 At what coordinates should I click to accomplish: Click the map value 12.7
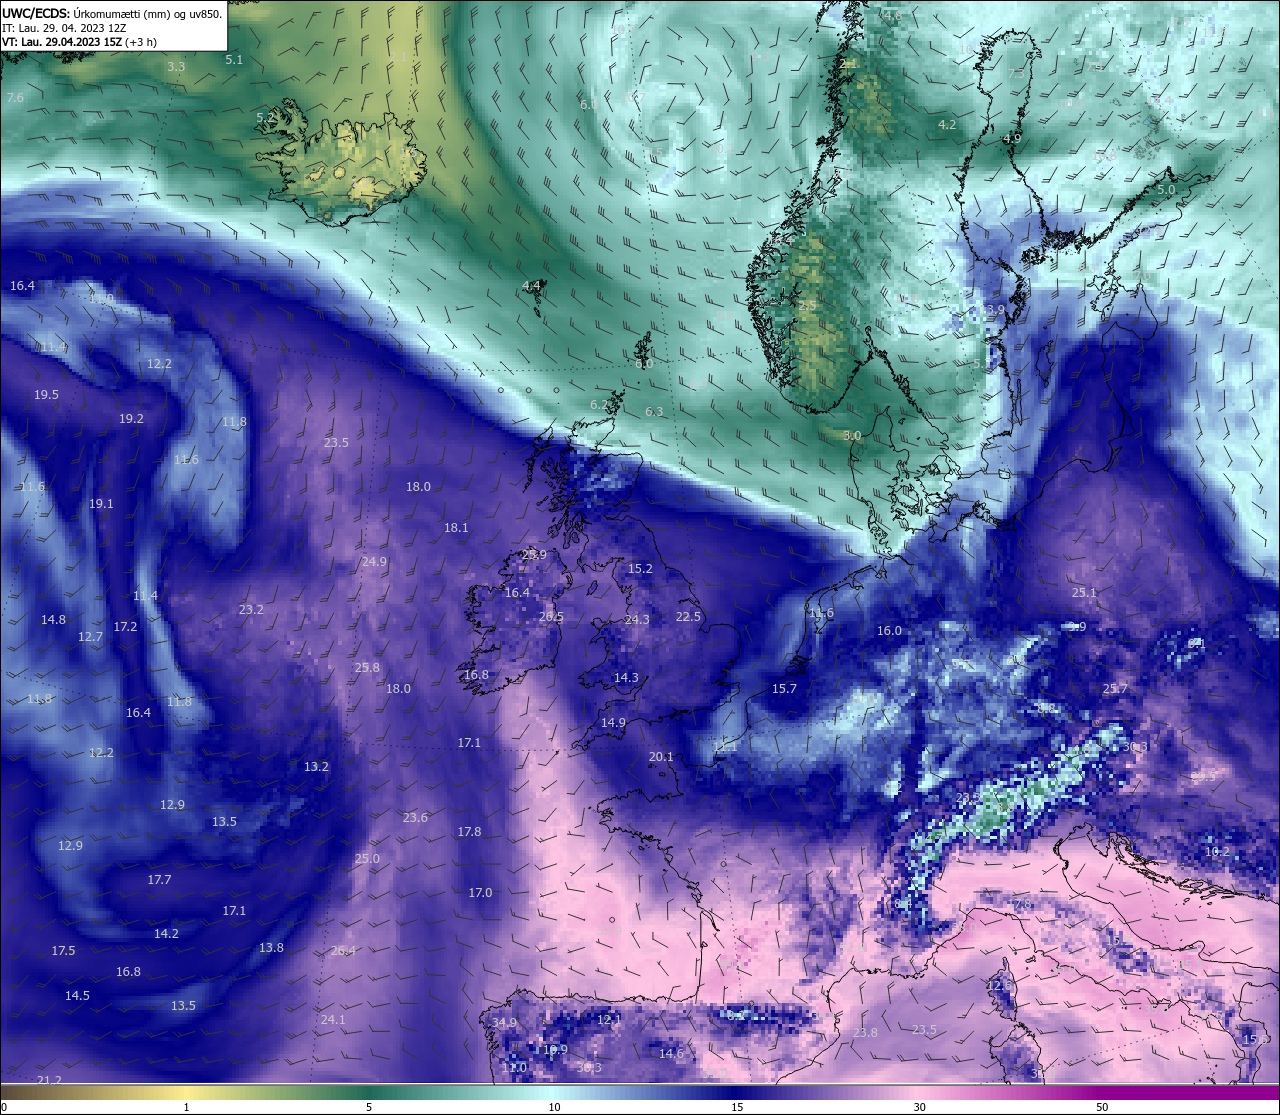coord(90,637)
